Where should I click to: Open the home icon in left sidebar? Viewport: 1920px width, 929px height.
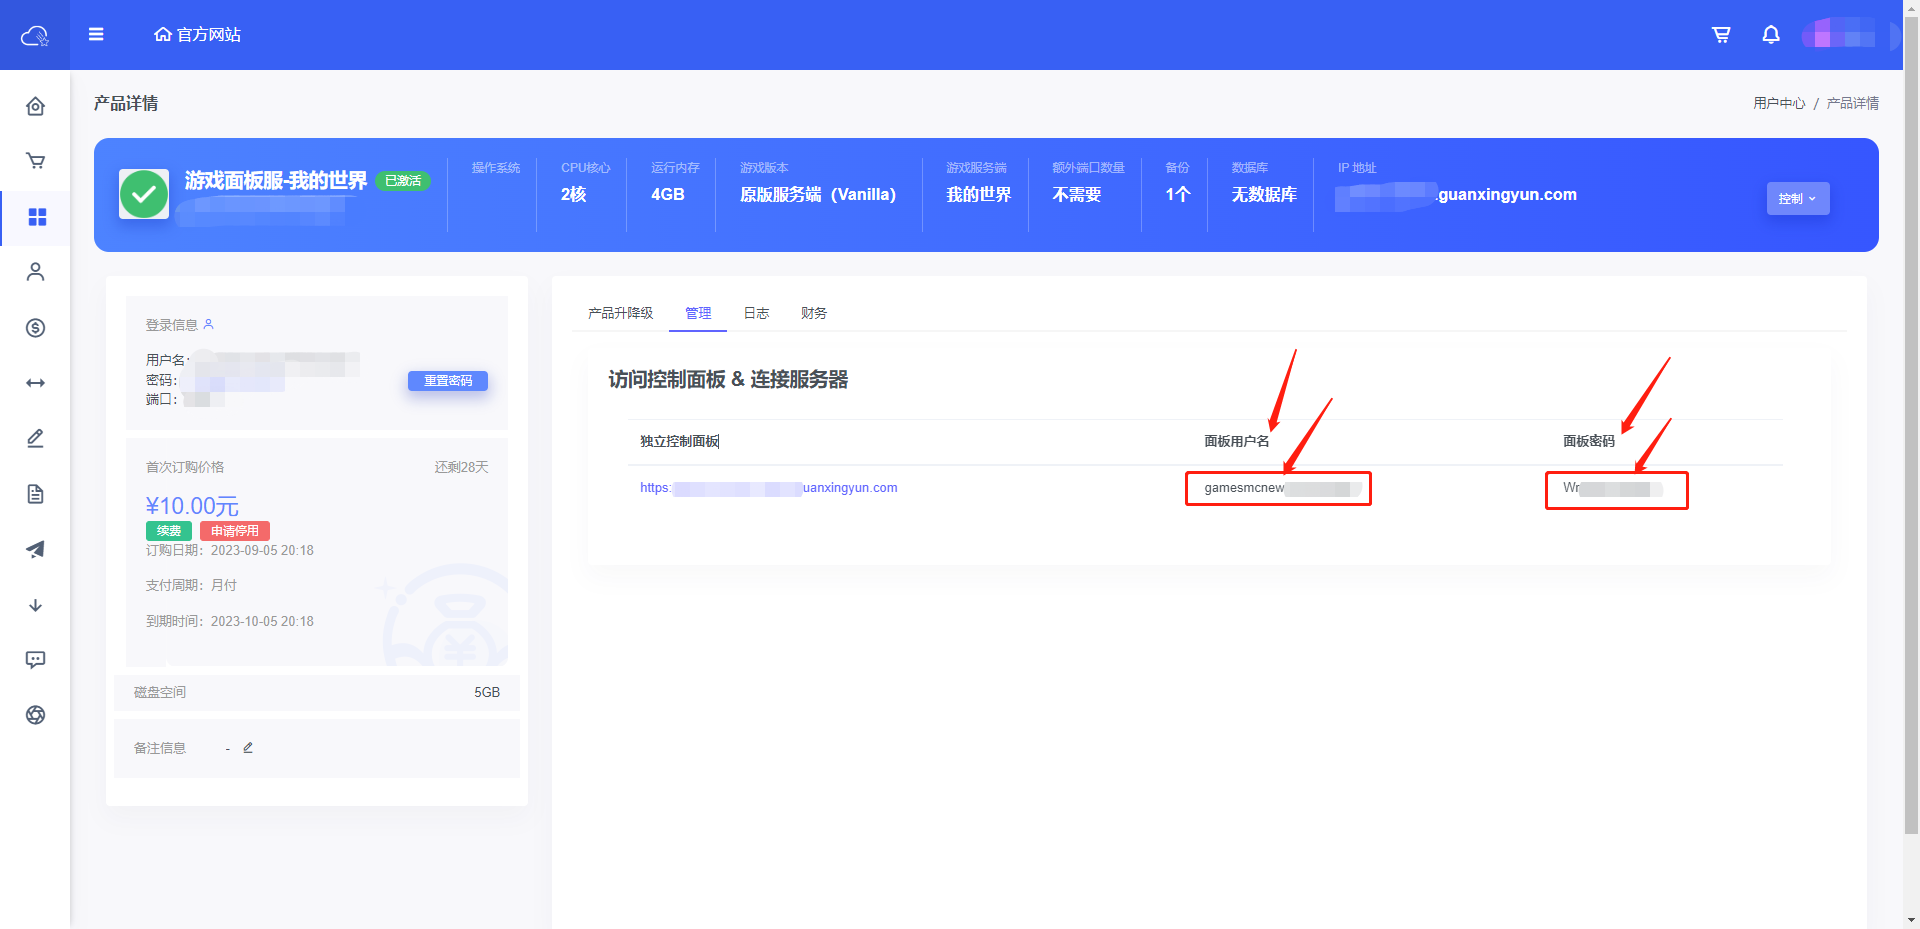coord(36,106)
